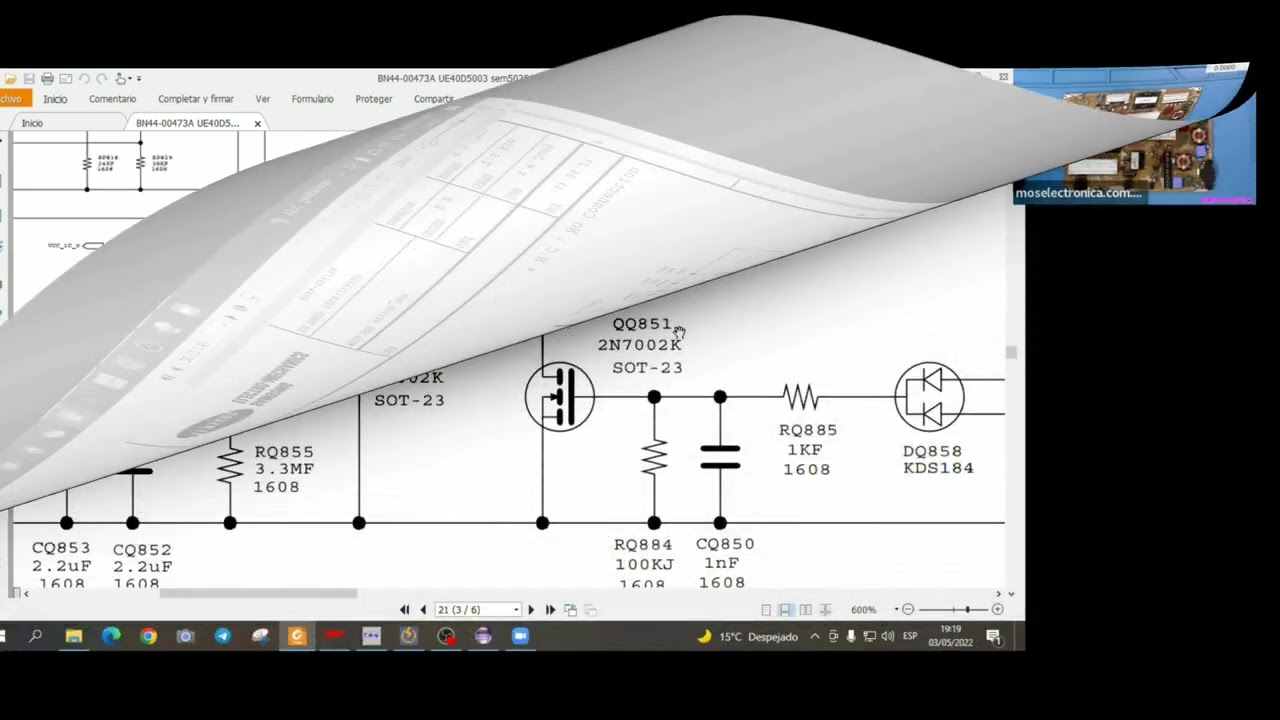
Task: Open the Windows notification center
Action: pyautogui.click(x=994, y=636)
